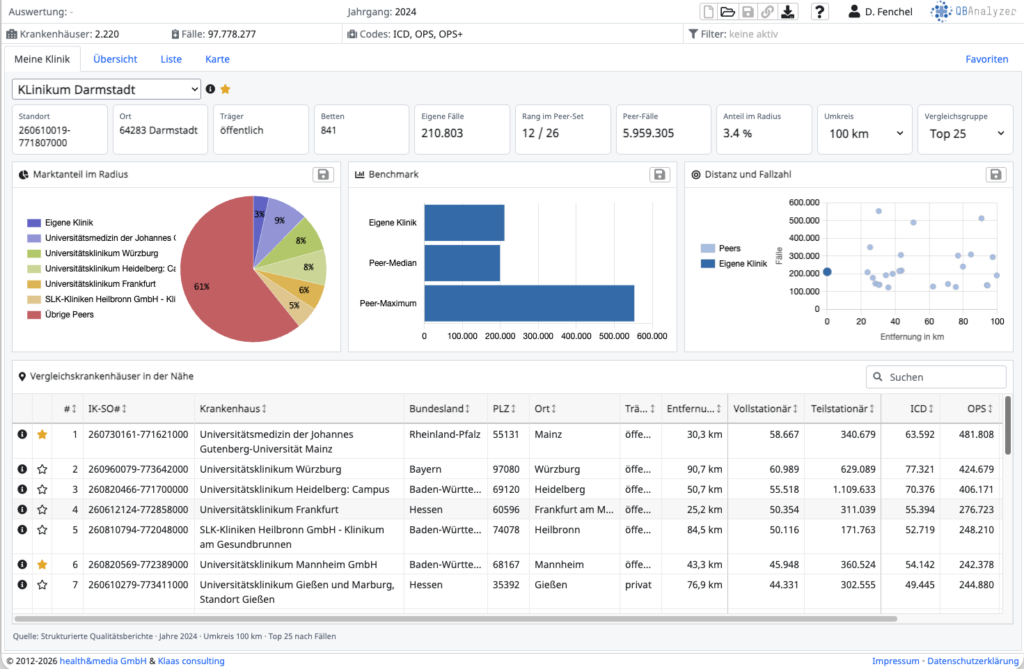Click the Codes icon in the status bar
The height and width of the screenshot is (669, 1024).
coord(352,34)
